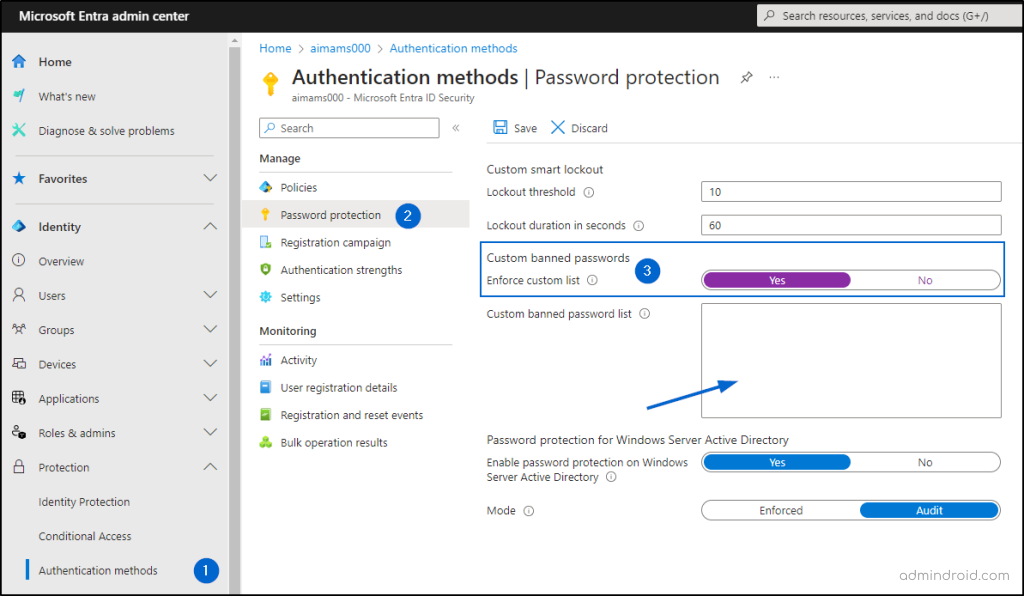Image resolution: width=1024 pixels, height=596 pixels.
Task: Click the Registration and reset events icon
Action: 266,415
